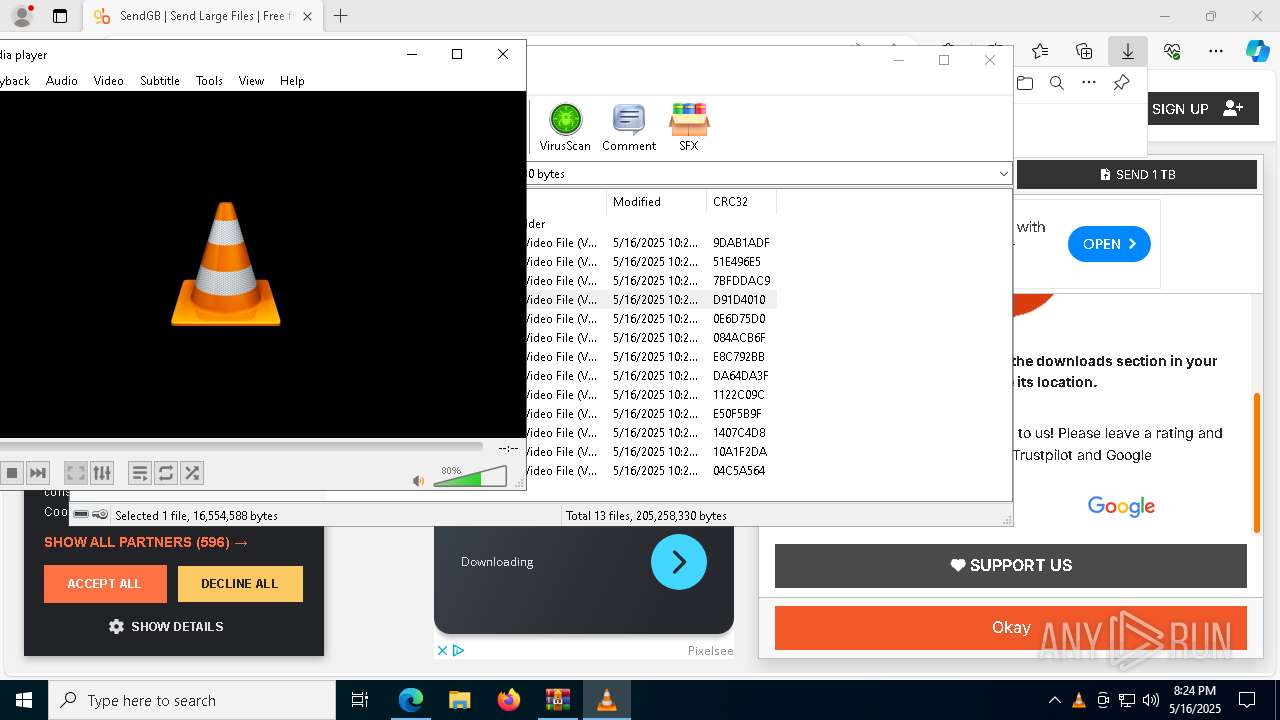The height and width of the screenshot is (720, 1280).
Task: Click the SFX archive icon in WinRAR
Action: coord(689,128)
